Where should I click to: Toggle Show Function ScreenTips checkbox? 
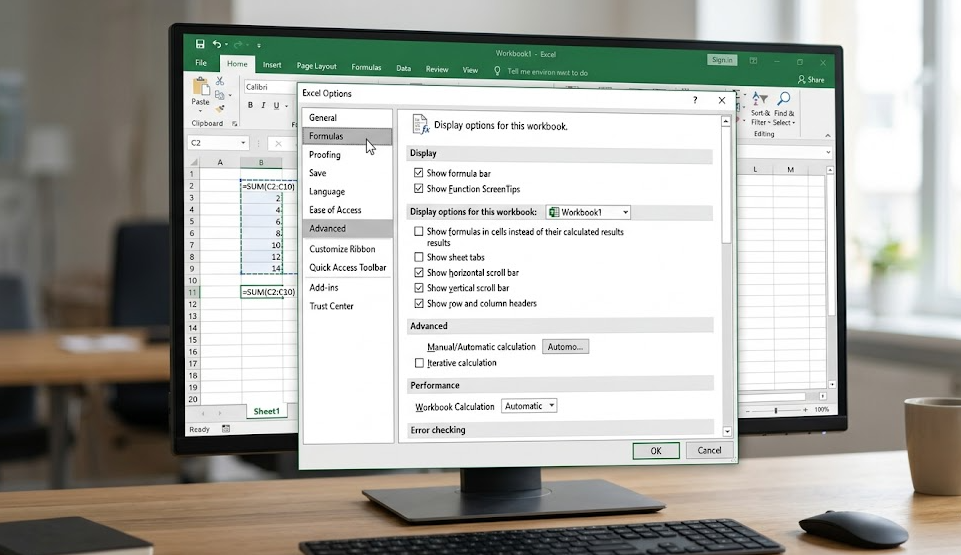[419, 189]
